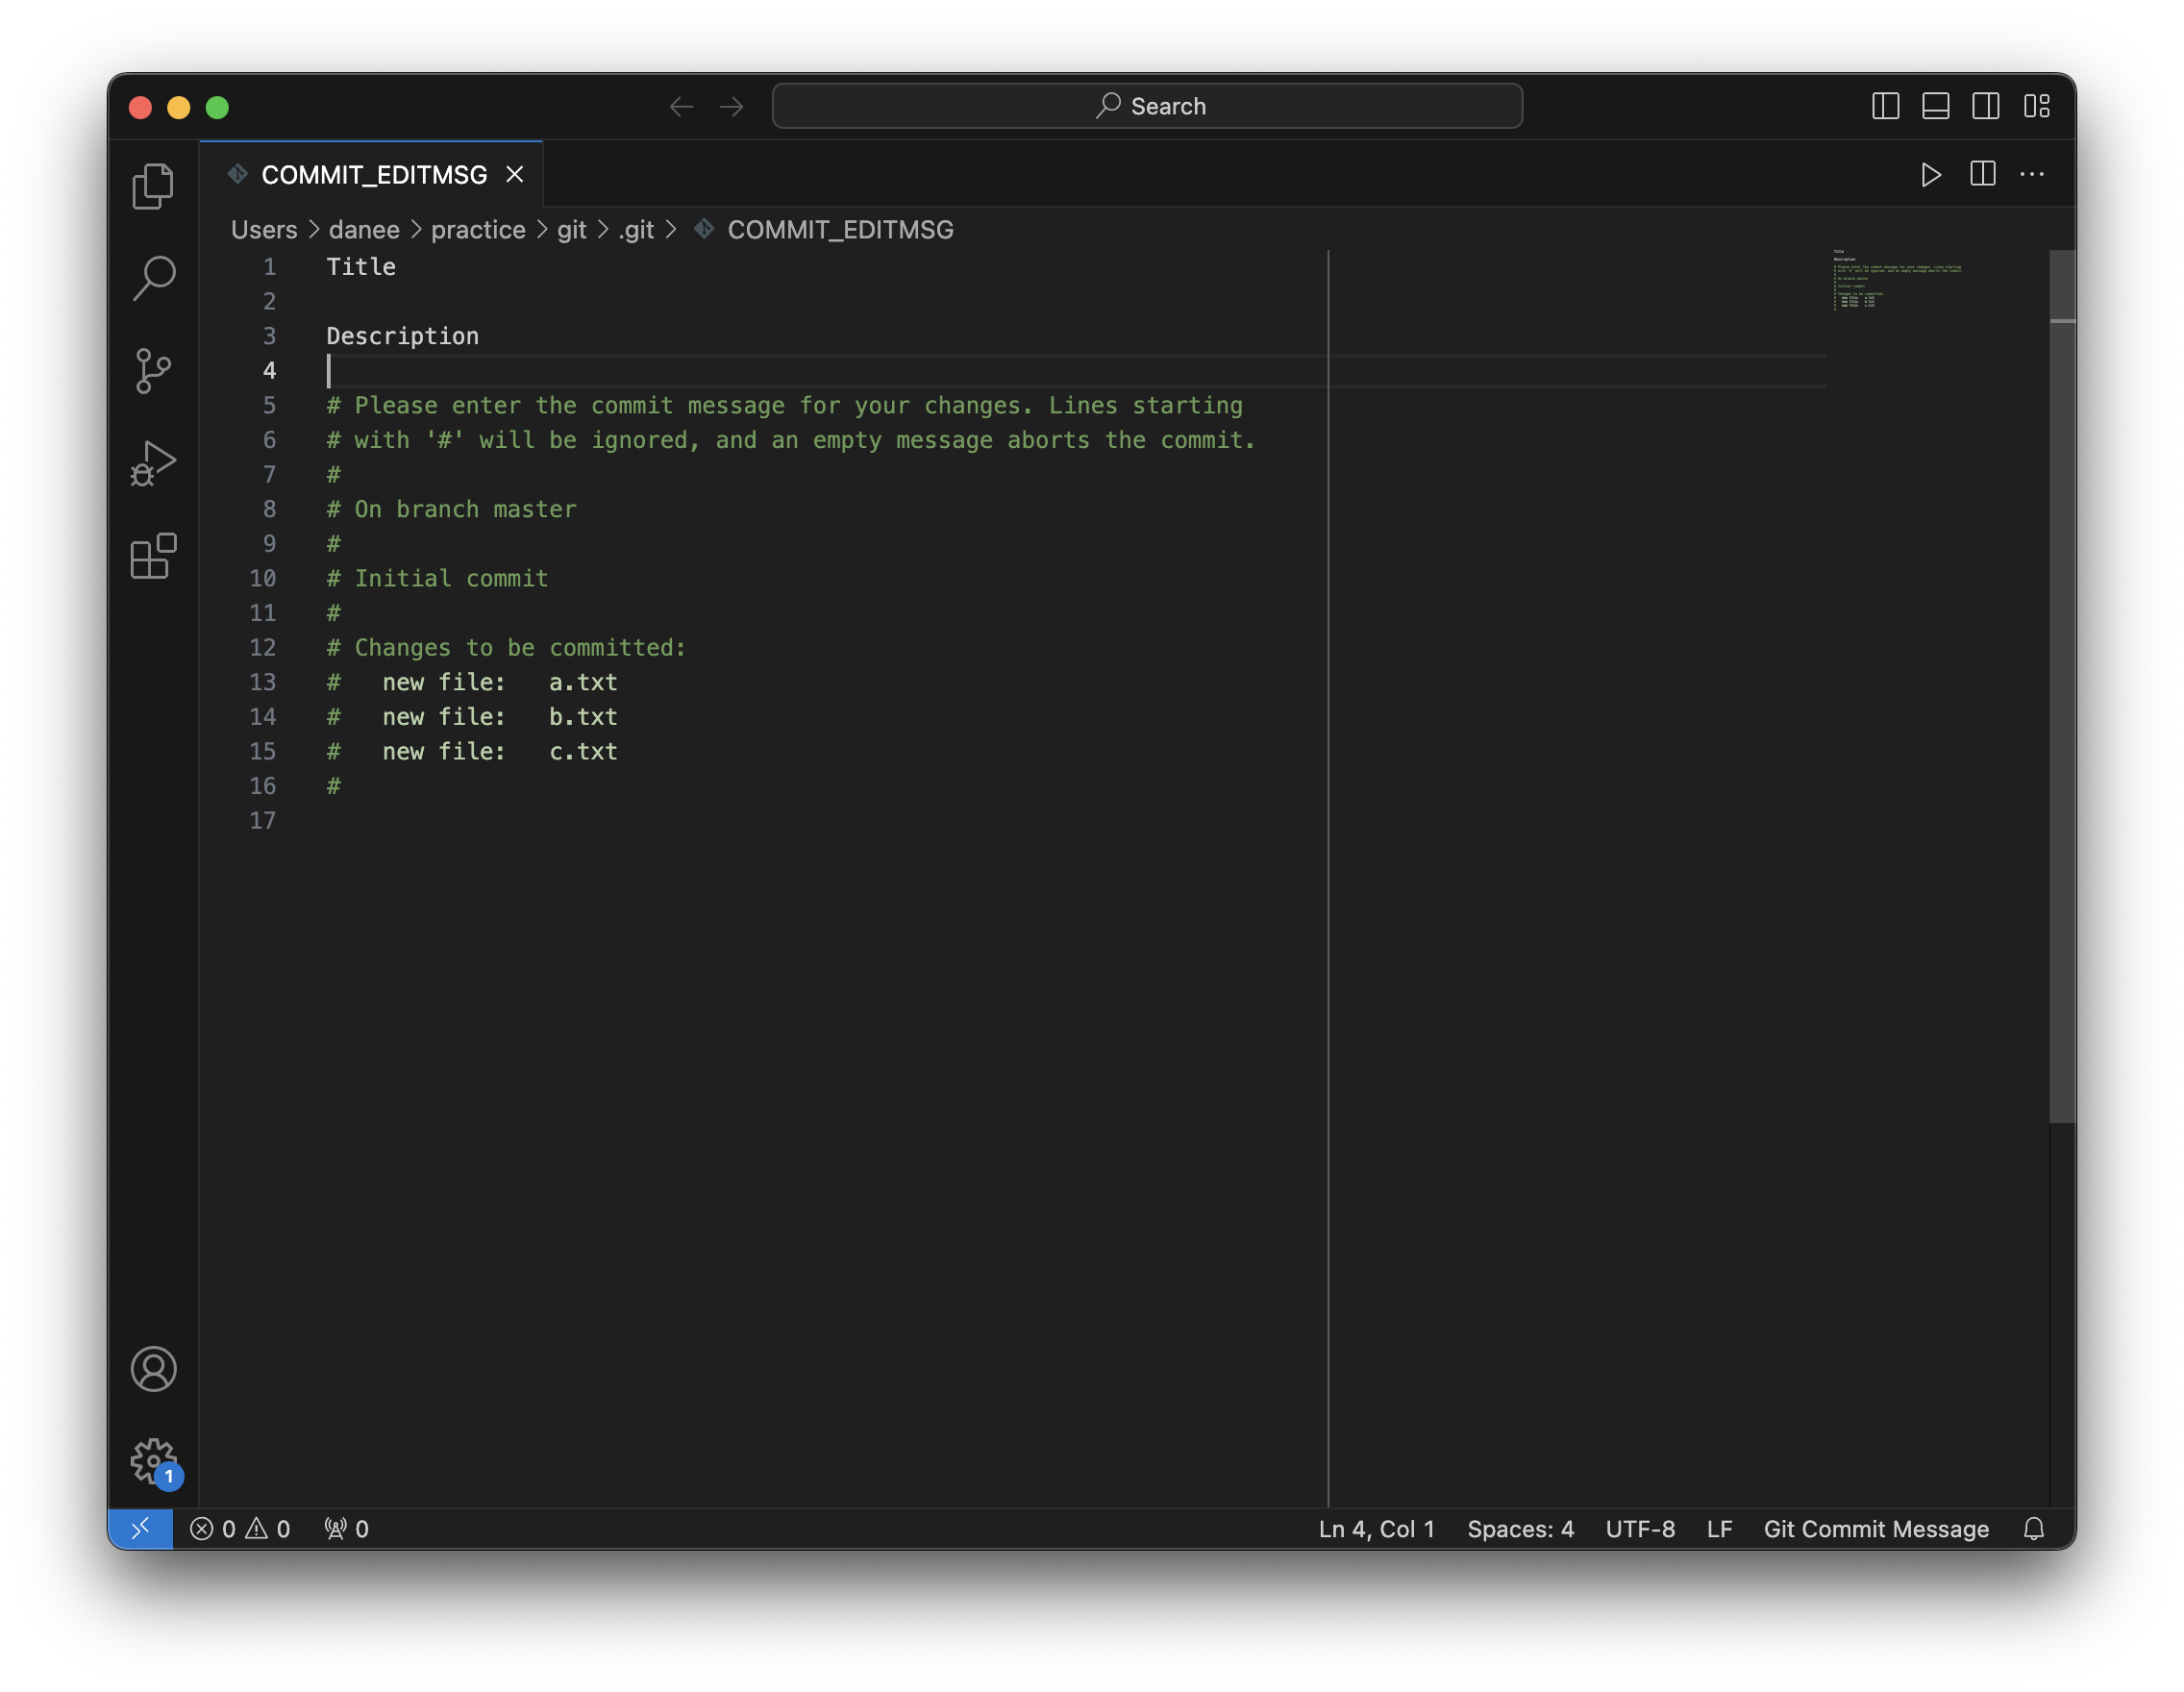Viewport: 2184px width, 1692px height.
Task: Open the Git Commit Message language selector
Action: click(1875, 1529)
